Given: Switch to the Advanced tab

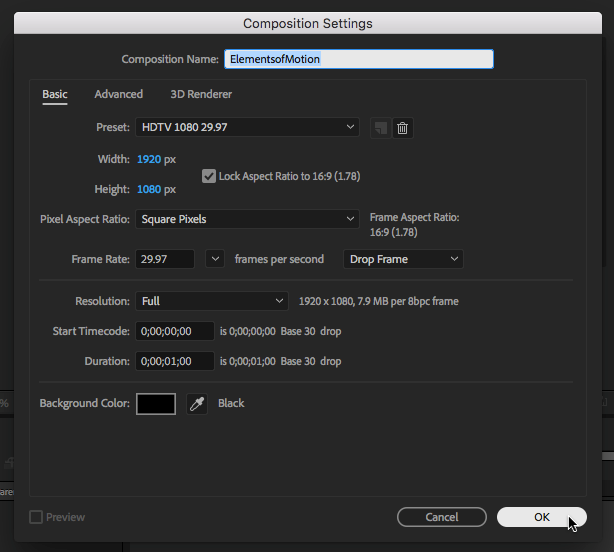Looking at the screenshot, I should (118, 94).
